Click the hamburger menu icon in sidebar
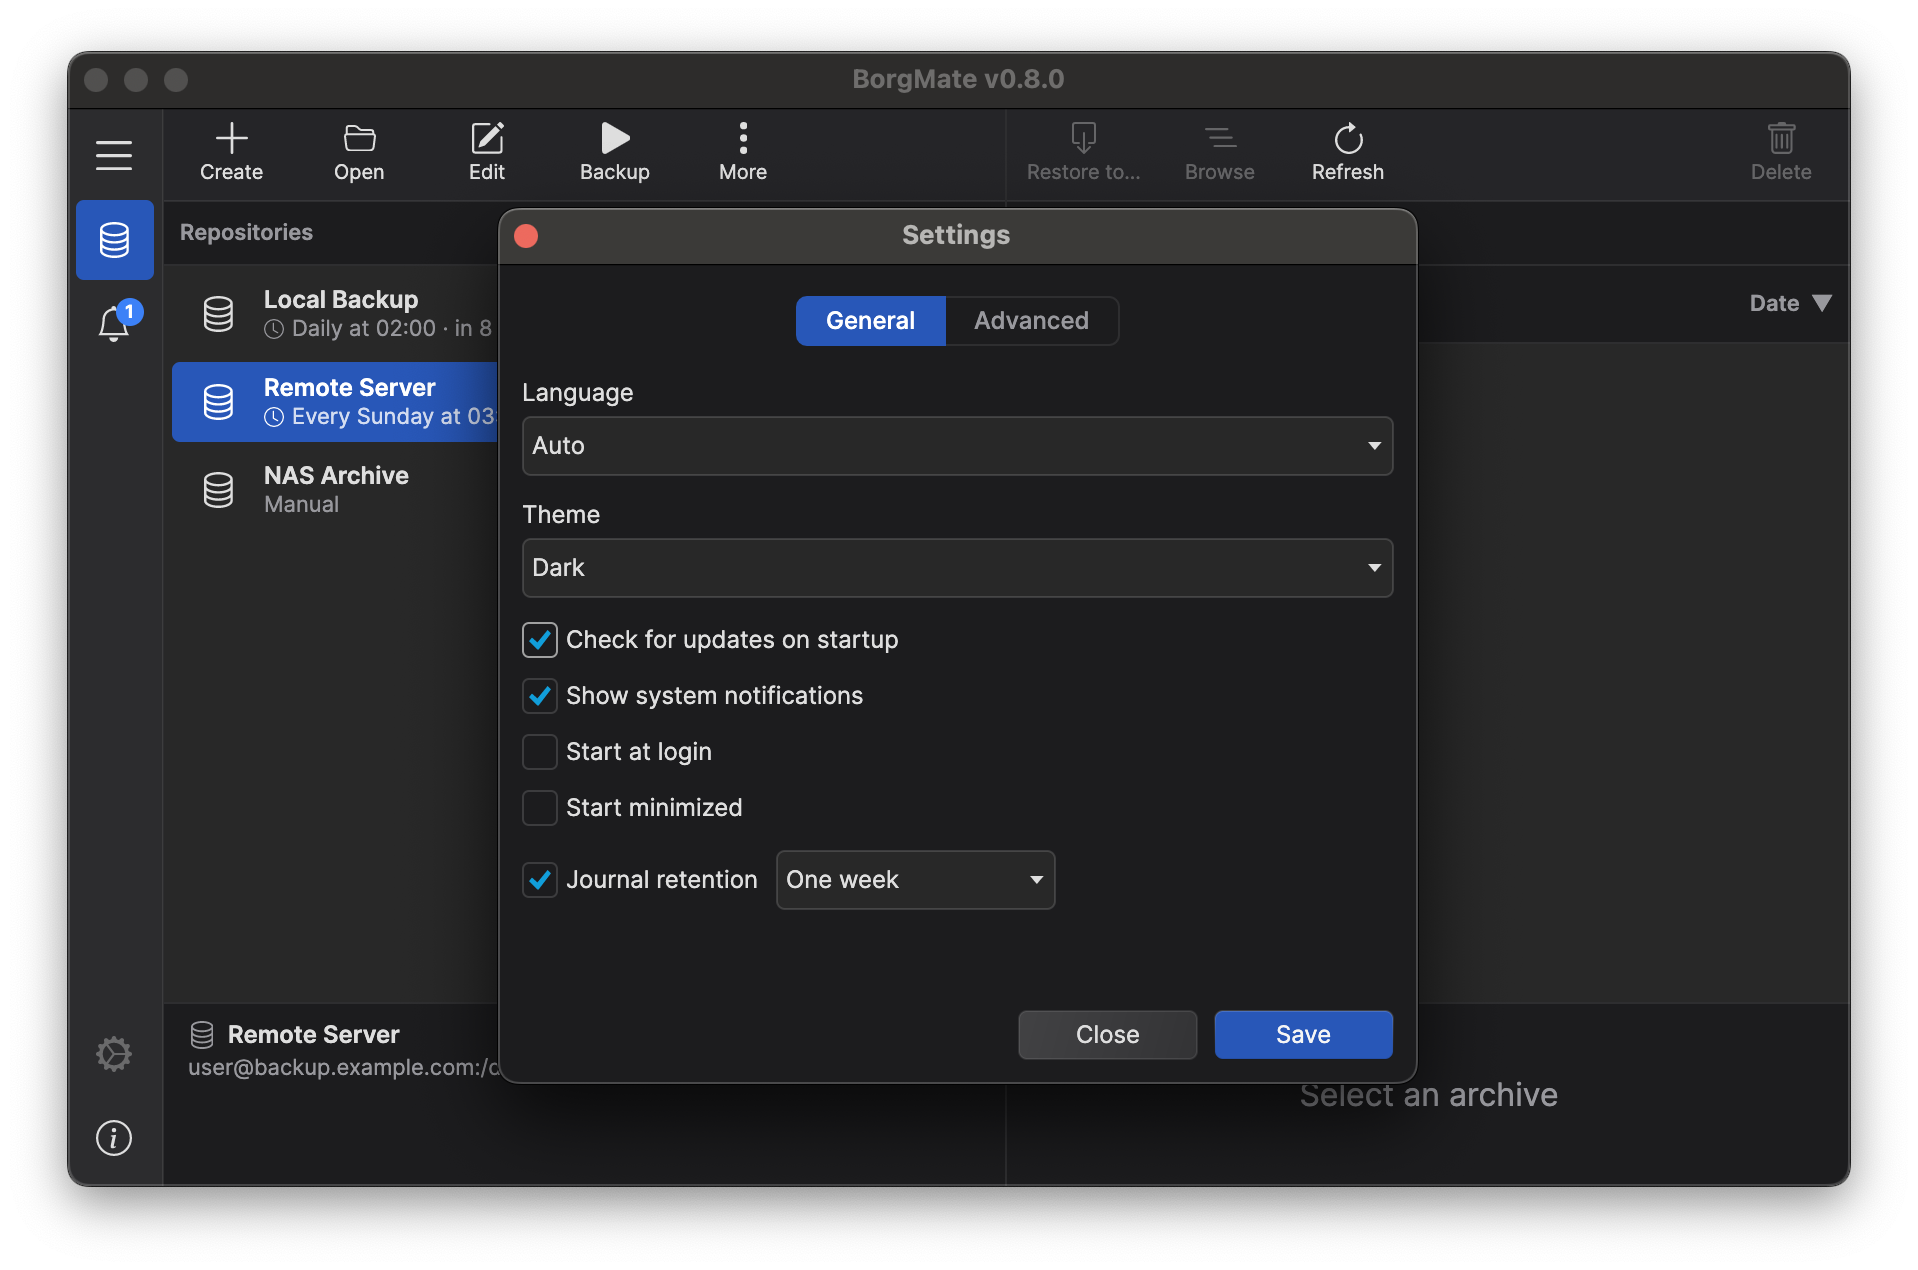Image resolution: width=1918 pixels, height=1270 pixels. (114, 155)
